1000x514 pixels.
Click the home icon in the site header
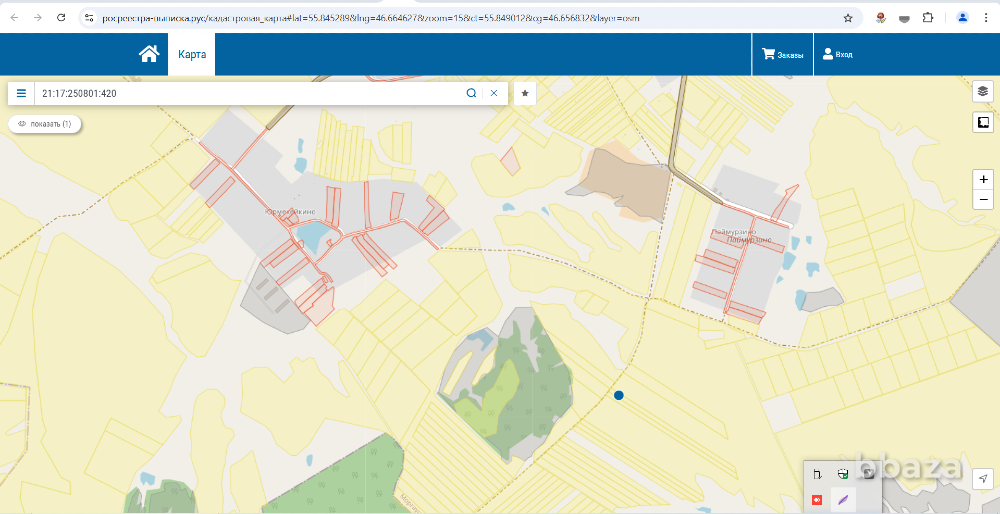tap(149, 54)
